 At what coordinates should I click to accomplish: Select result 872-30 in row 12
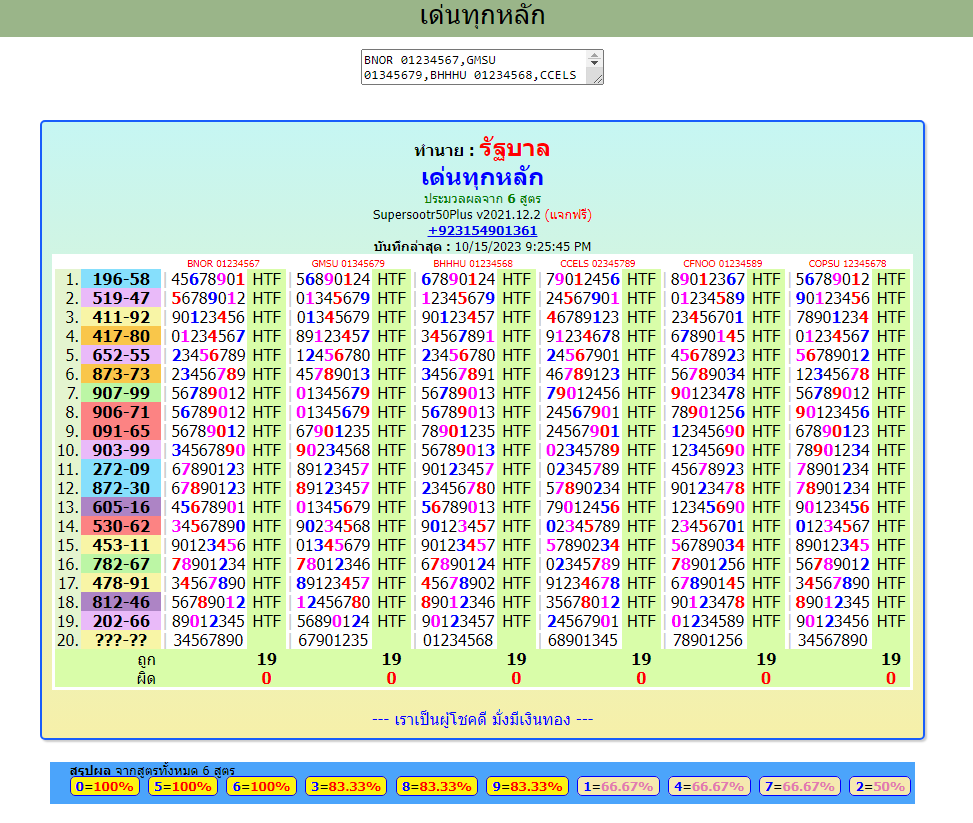click(121, 488)
